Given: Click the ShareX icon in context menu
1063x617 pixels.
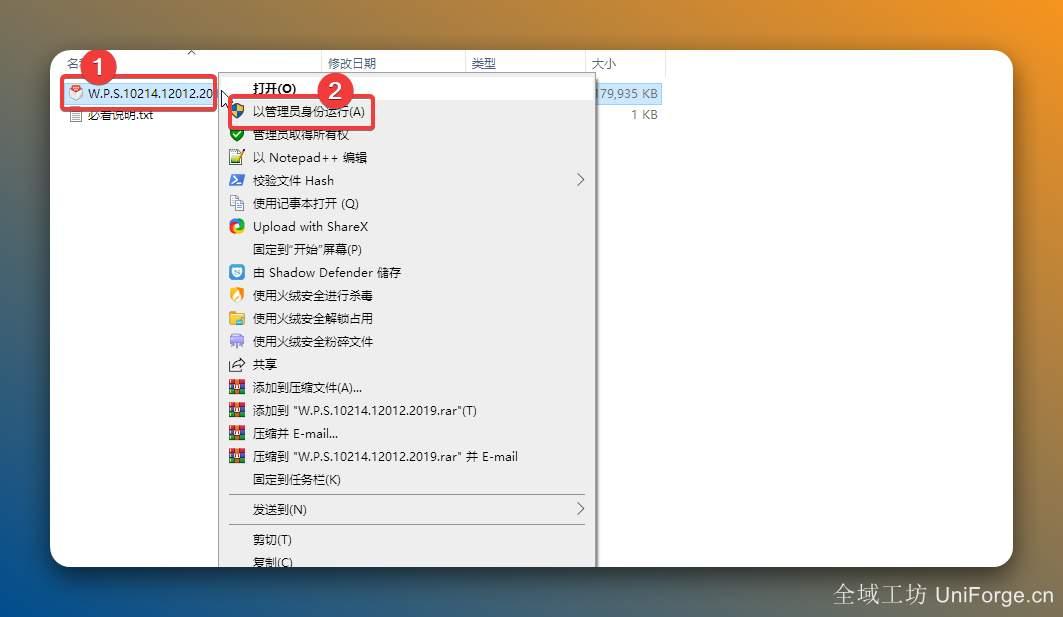Looking at the screenshot, I should coord(237,226).
